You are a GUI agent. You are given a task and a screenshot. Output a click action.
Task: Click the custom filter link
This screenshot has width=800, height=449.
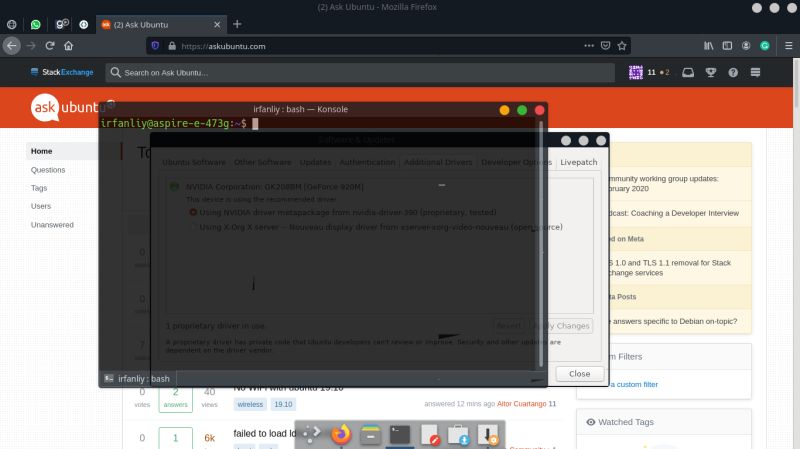[634, 384]
